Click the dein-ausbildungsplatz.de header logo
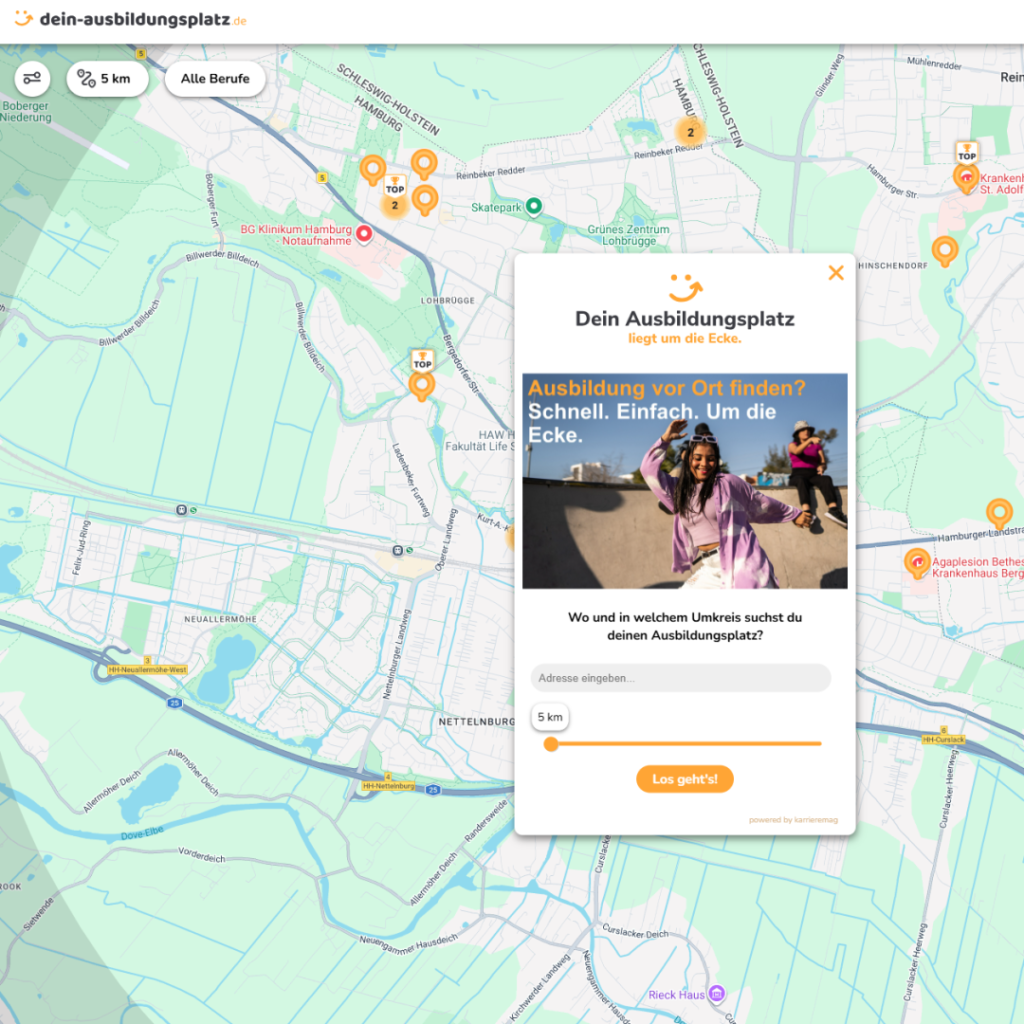The height and width of the screenshot is (1024, 1024). [x=130, y=20]
